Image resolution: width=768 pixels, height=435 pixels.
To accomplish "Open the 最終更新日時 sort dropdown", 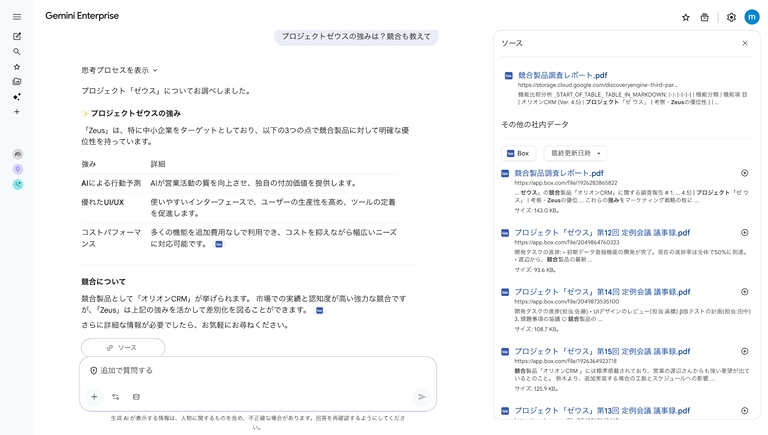I will pos(575,153).
